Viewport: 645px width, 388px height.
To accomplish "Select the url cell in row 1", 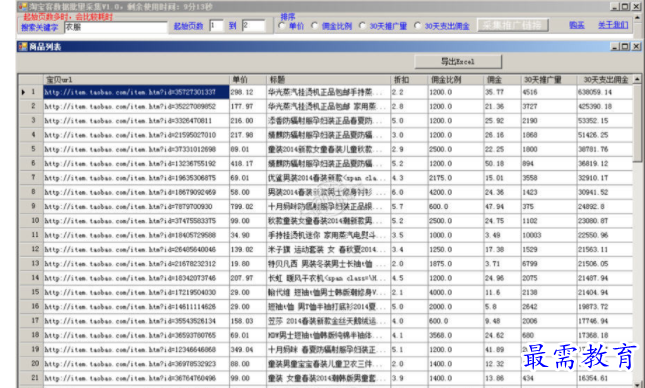I will [136, 92].
